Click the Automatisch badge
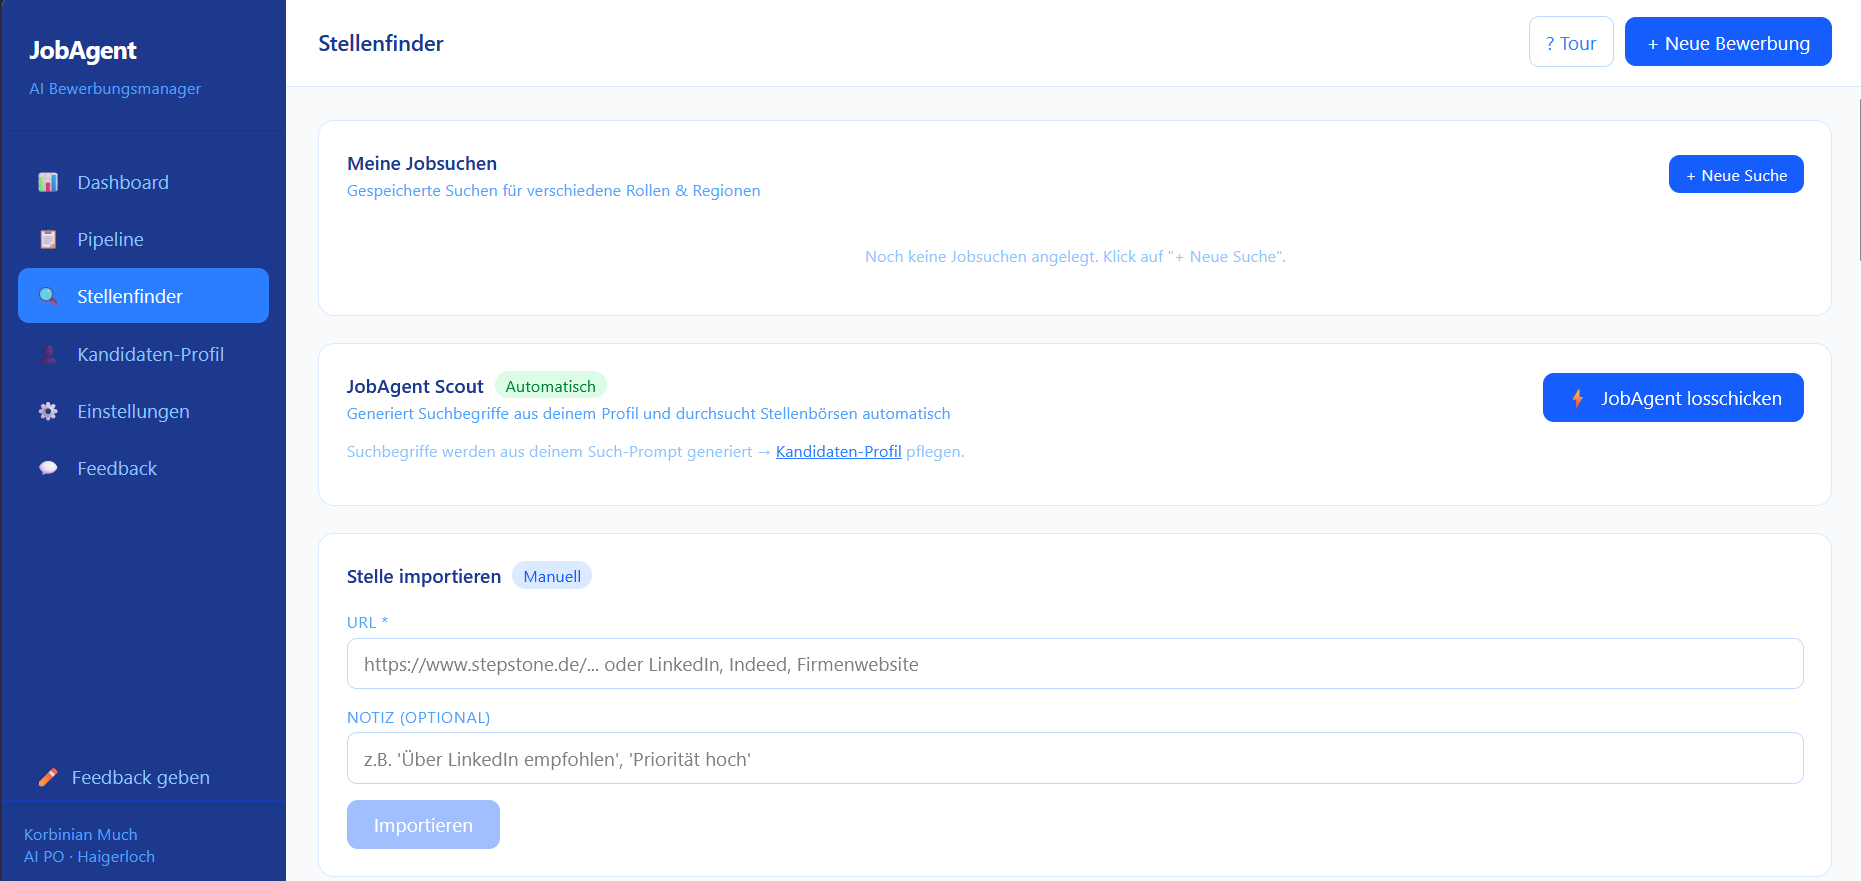Viewport: 1861px width, 881px height. point(551,386)
